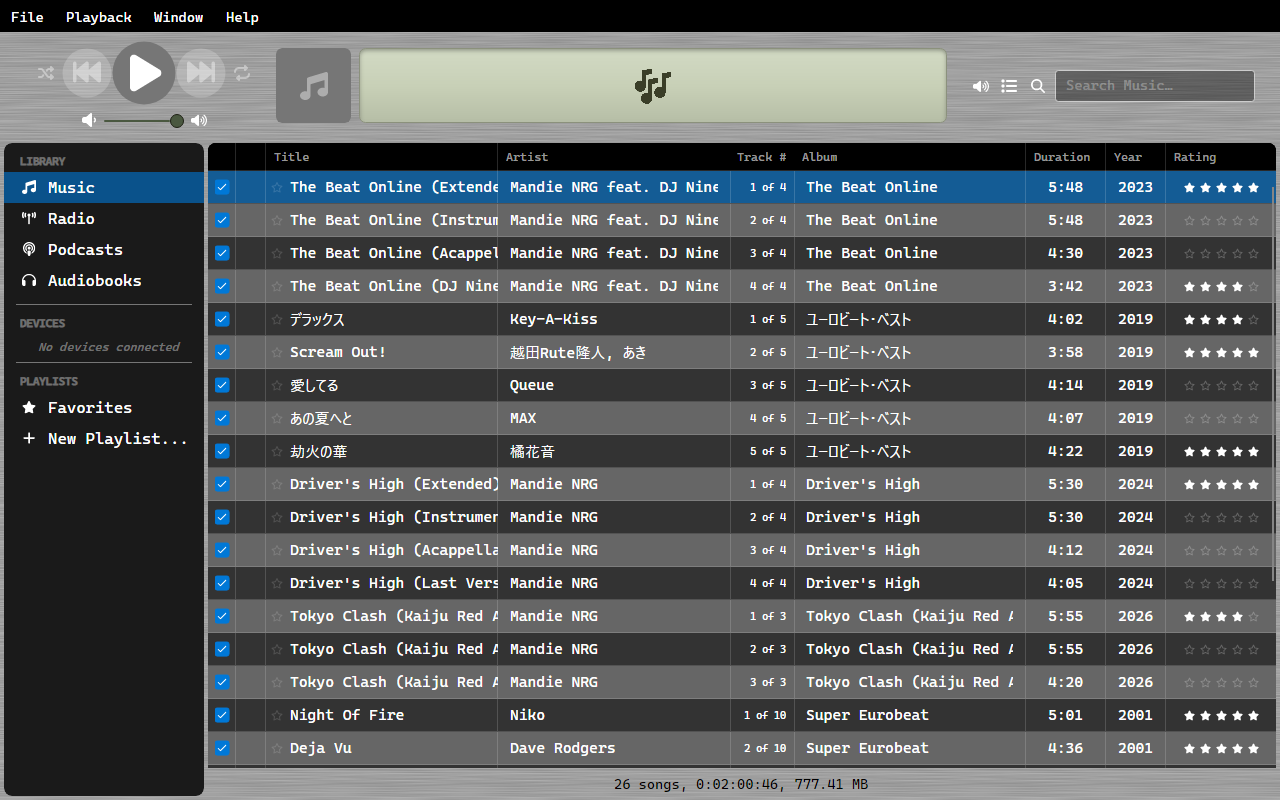Viewport: 1280px width, 800px height.
Task: Click the low volume speaker icon
Action: [x=89, y=120]
